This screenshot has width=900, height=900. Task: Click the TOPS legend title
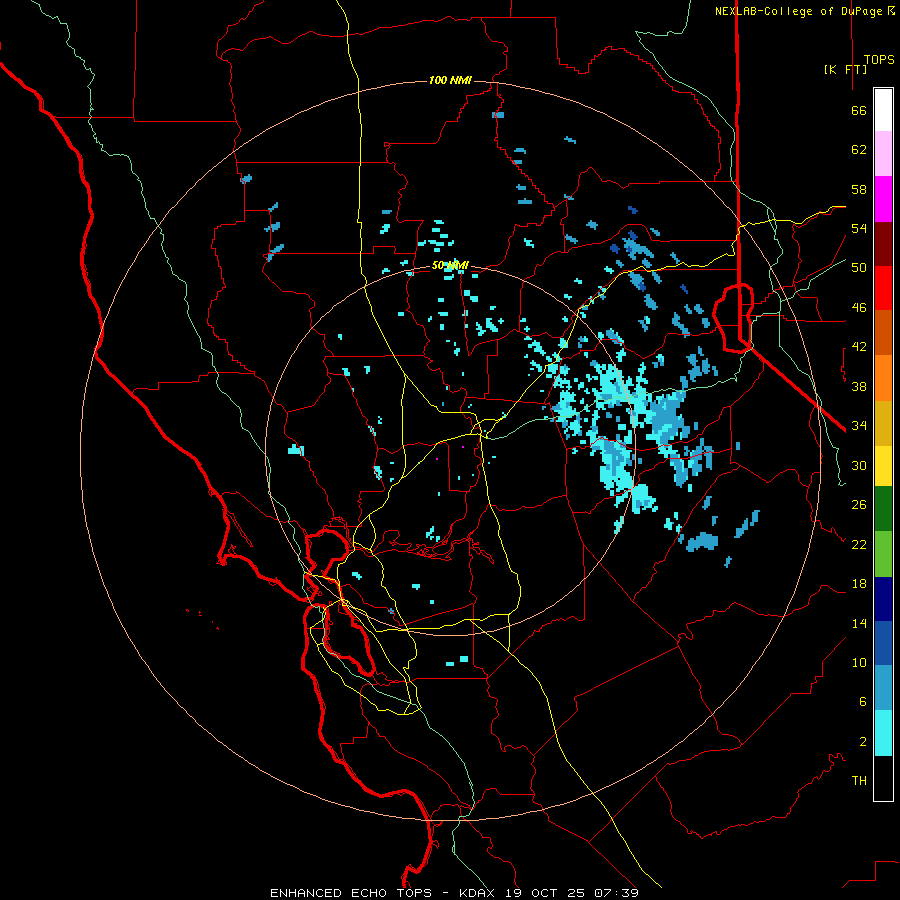pos(879,60)
